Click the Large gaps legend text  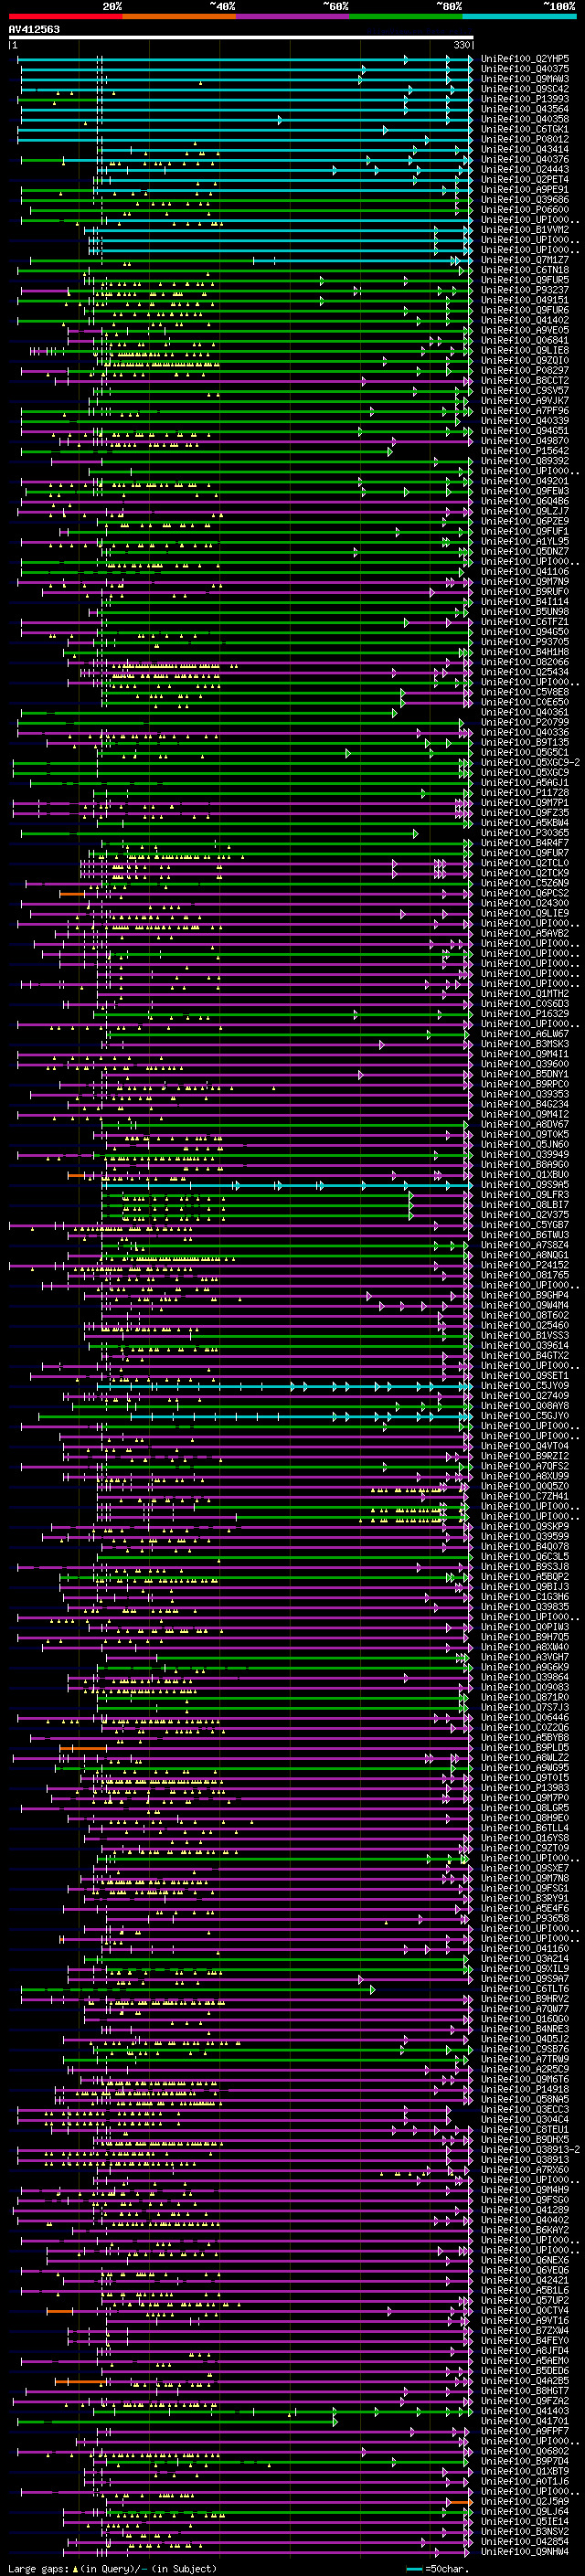[x=112, y=2568]
